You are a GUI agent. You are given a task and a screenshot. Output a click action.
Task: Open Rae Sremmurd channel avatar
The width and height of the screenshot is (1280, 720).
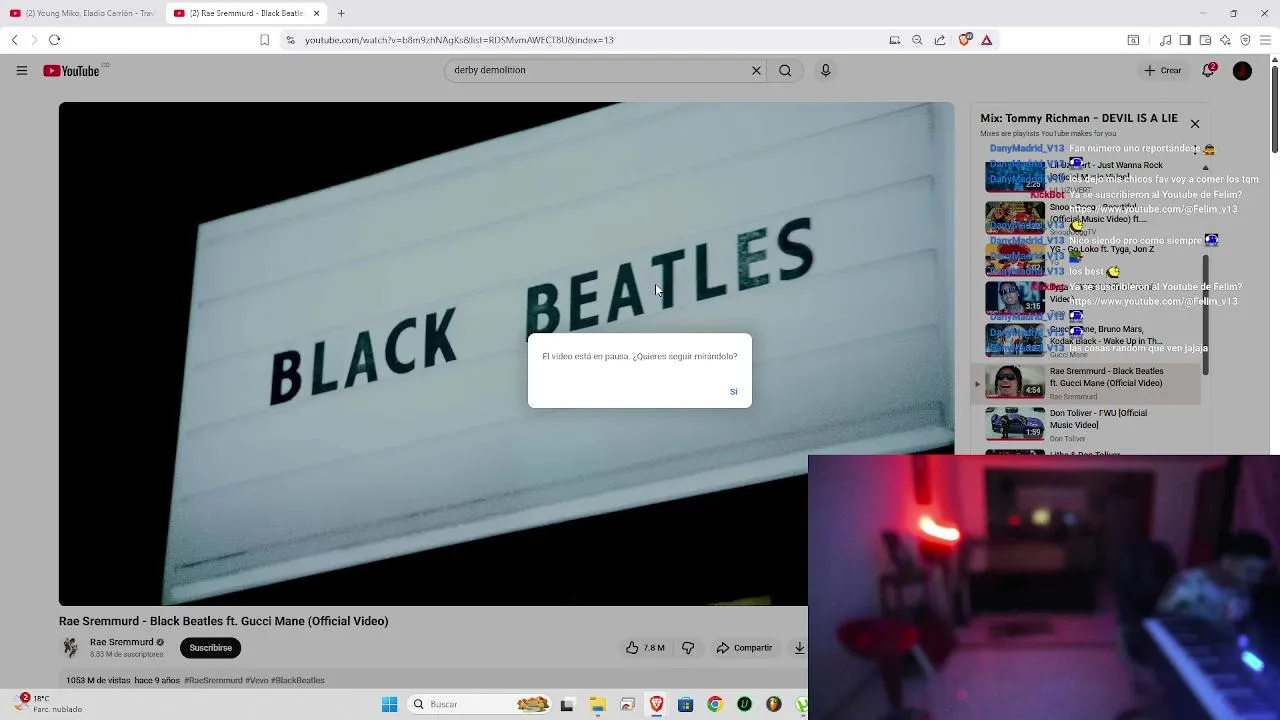pos(70,647)
